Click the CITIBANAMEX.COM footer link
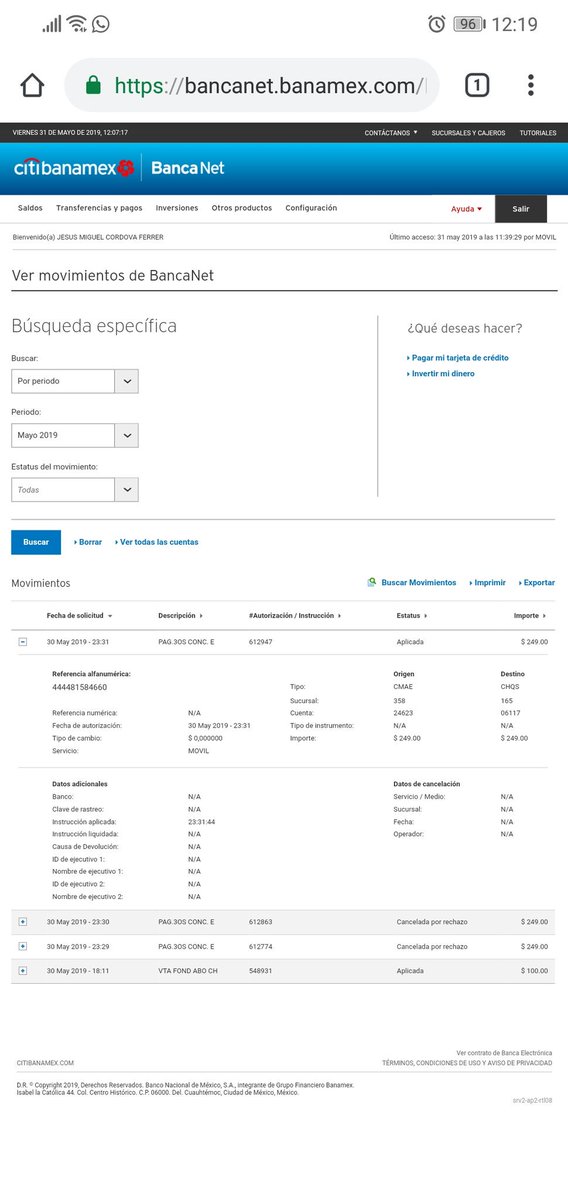This screenshot has width=568, height=1200. pos(45,1064)
